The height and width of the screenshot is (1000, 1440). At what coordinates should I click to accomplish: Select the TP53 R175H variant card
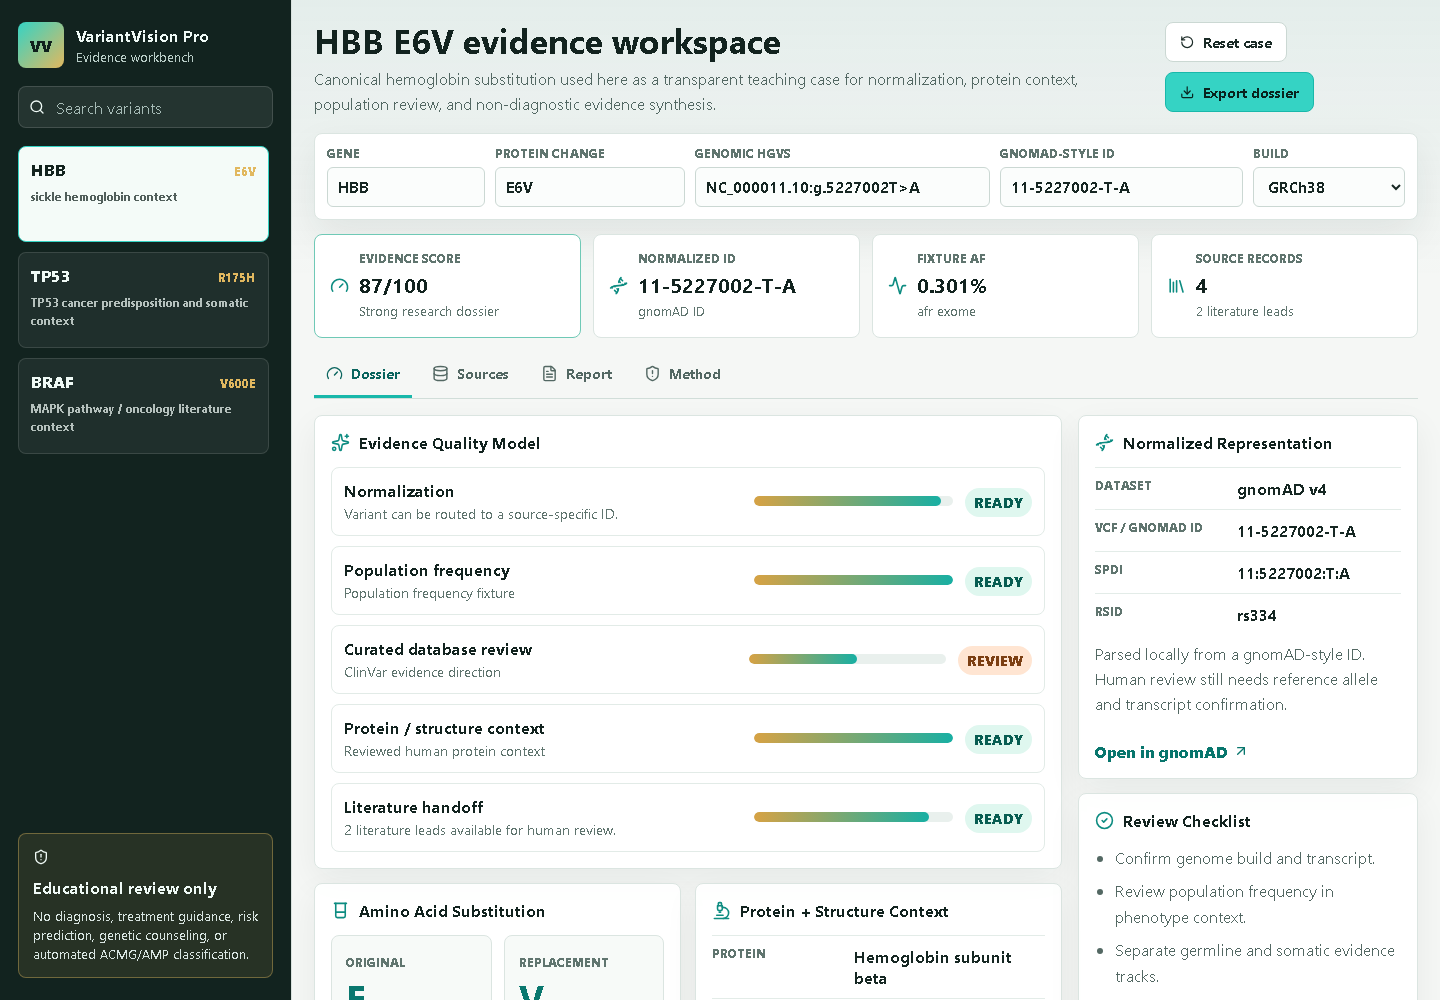click(143, 300)
